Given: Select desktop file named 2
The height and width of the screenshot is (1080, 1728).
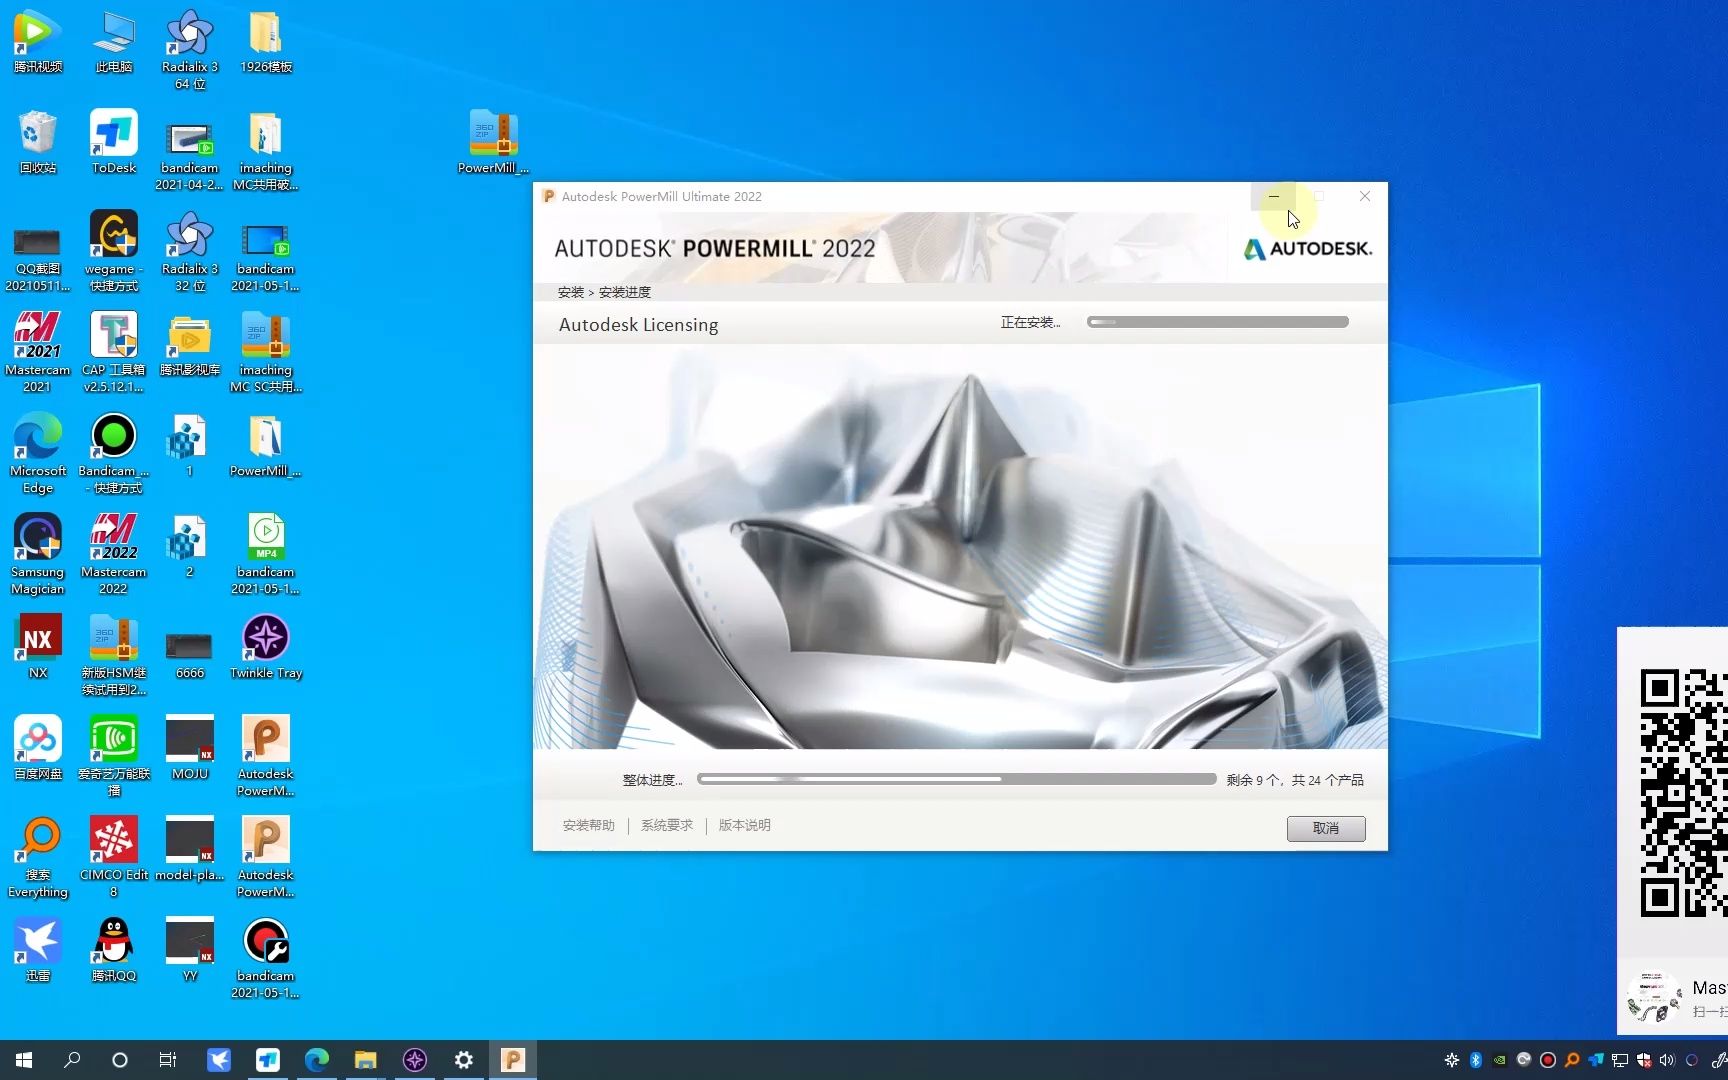Looking at the screenshot, I should [189, 547].
